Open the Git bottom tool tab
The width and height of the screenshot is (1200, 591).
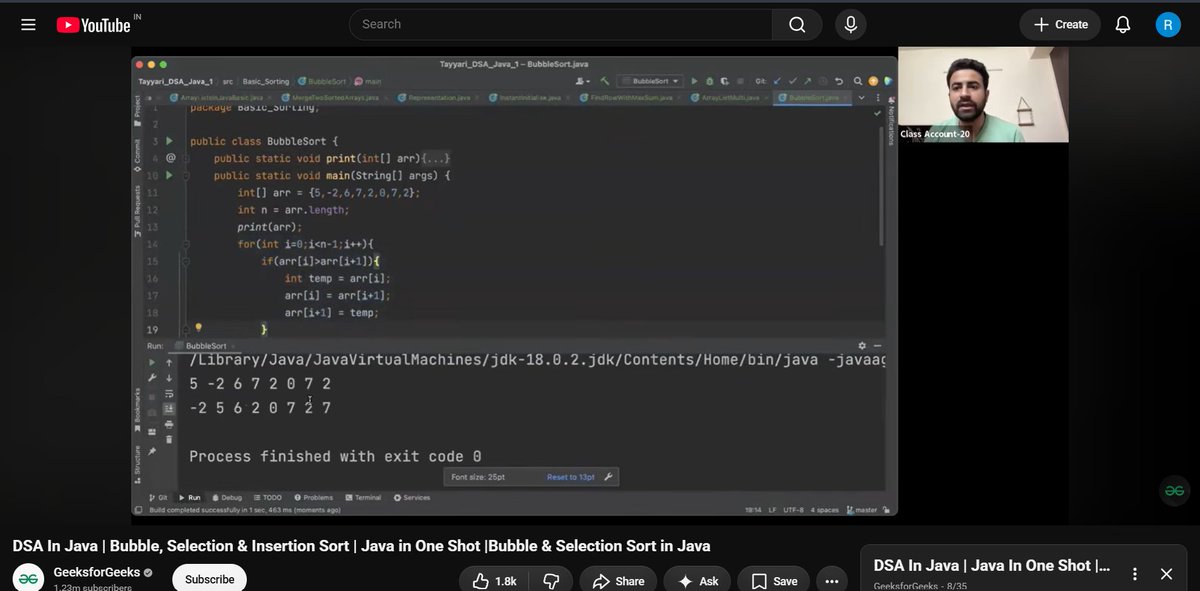tap(157, 497)
